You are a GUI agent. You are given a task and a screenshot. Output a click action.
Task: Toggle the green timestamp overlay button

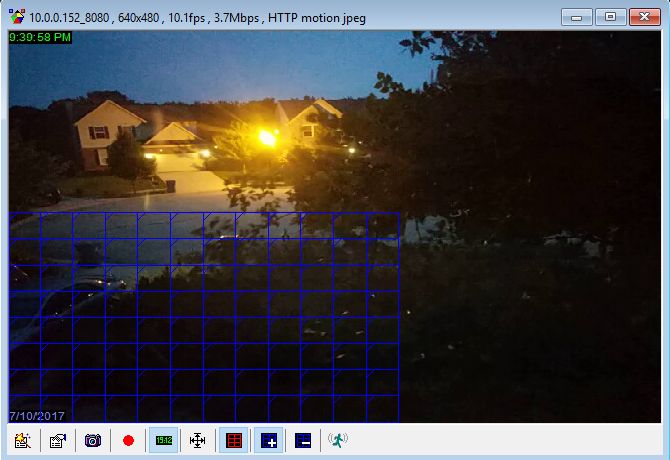pos(164,440)
